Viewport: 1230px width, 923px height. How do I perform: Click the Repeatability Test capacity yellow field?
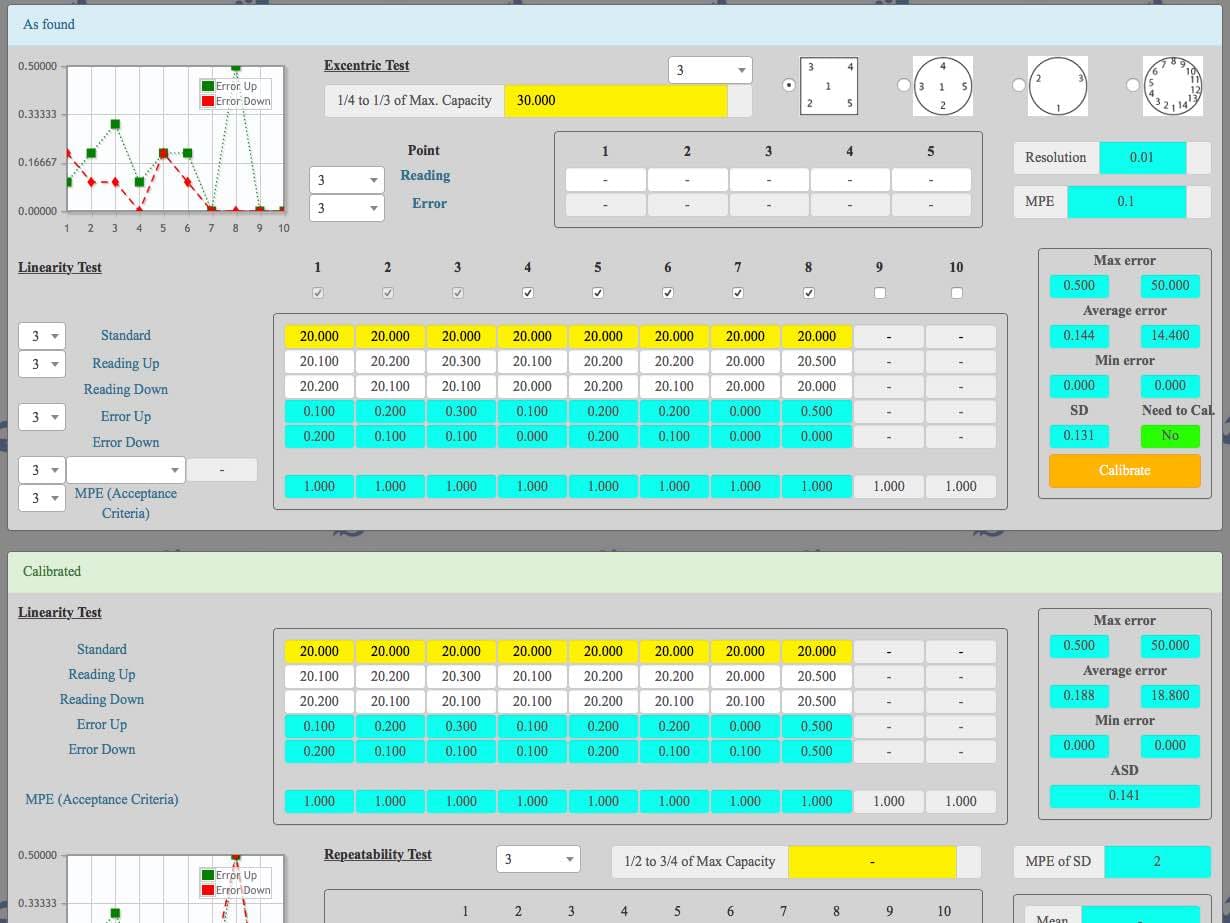(x=872, y=861)
